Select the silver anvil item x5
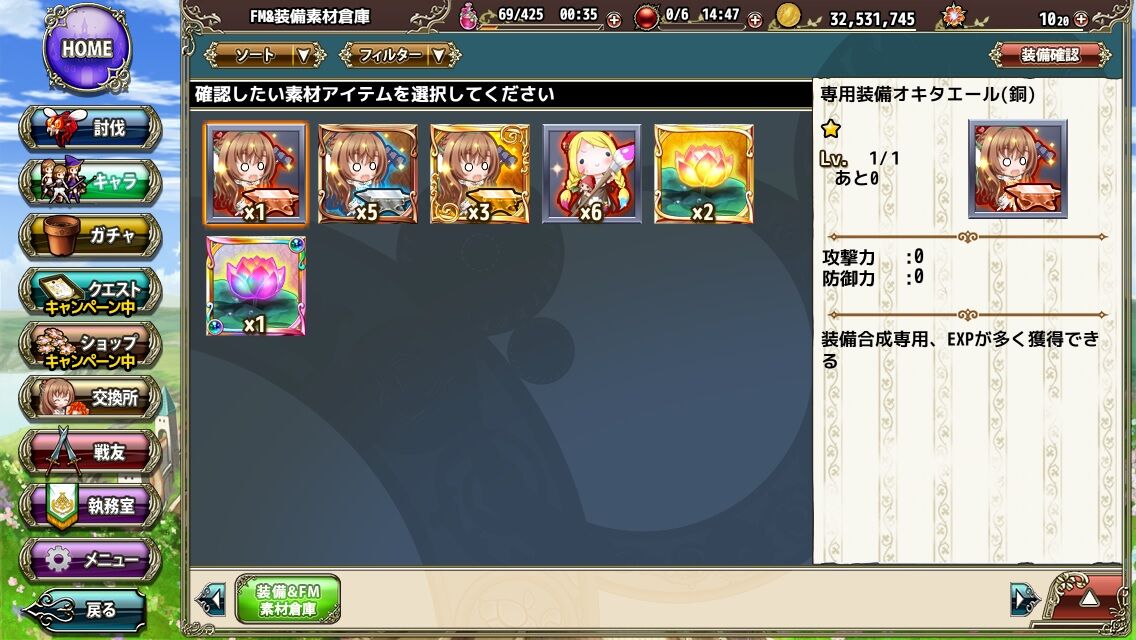This screenshot has height=640, width=1136. 368,173
